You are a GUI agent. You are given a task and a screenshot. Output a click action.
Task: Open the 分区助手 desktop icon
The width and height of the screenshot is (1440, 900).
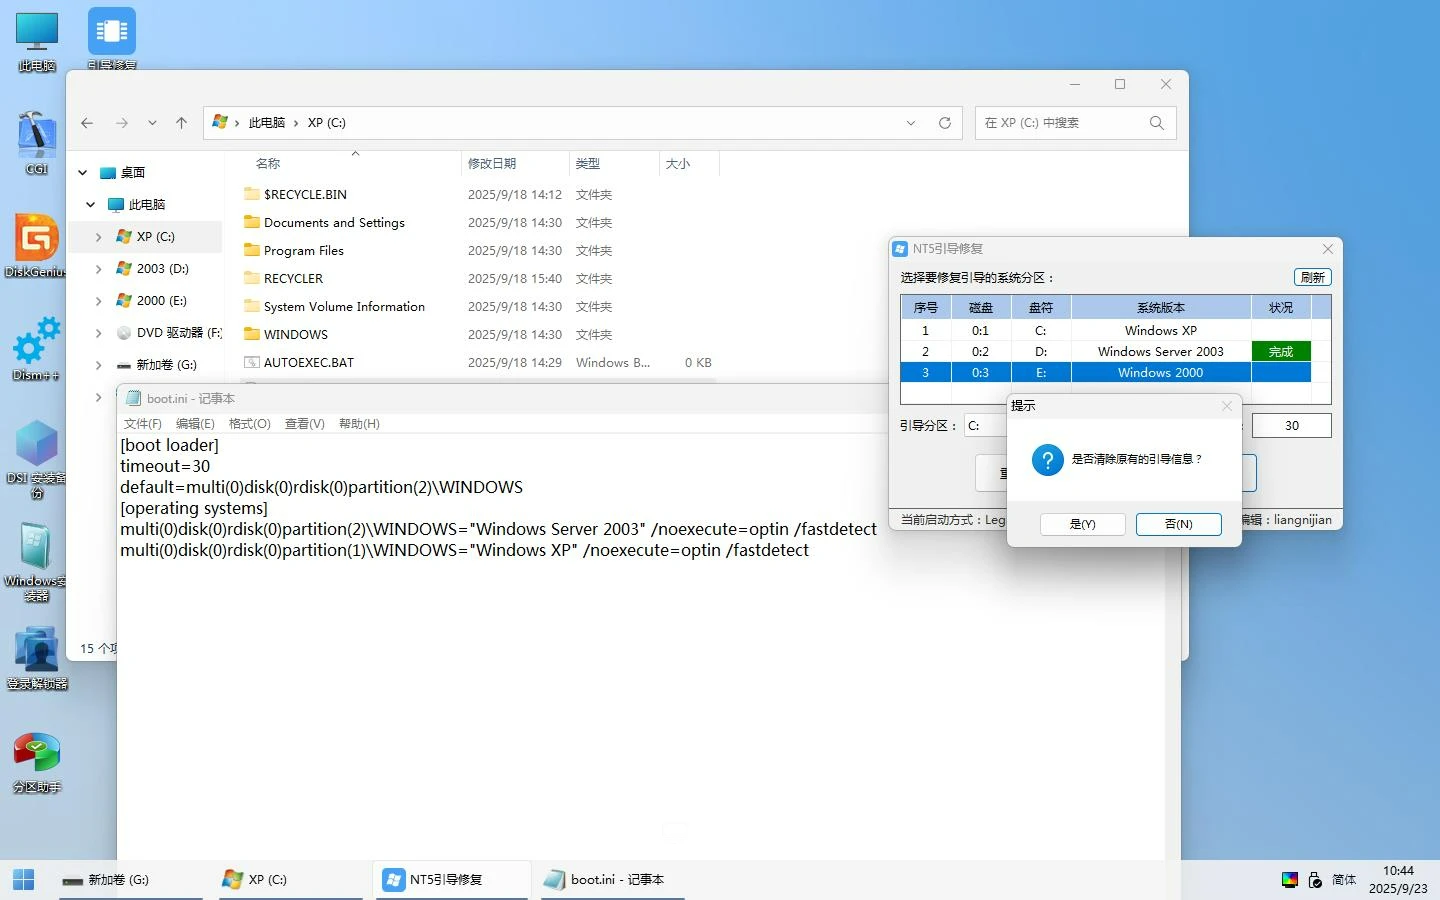(37, 763)
